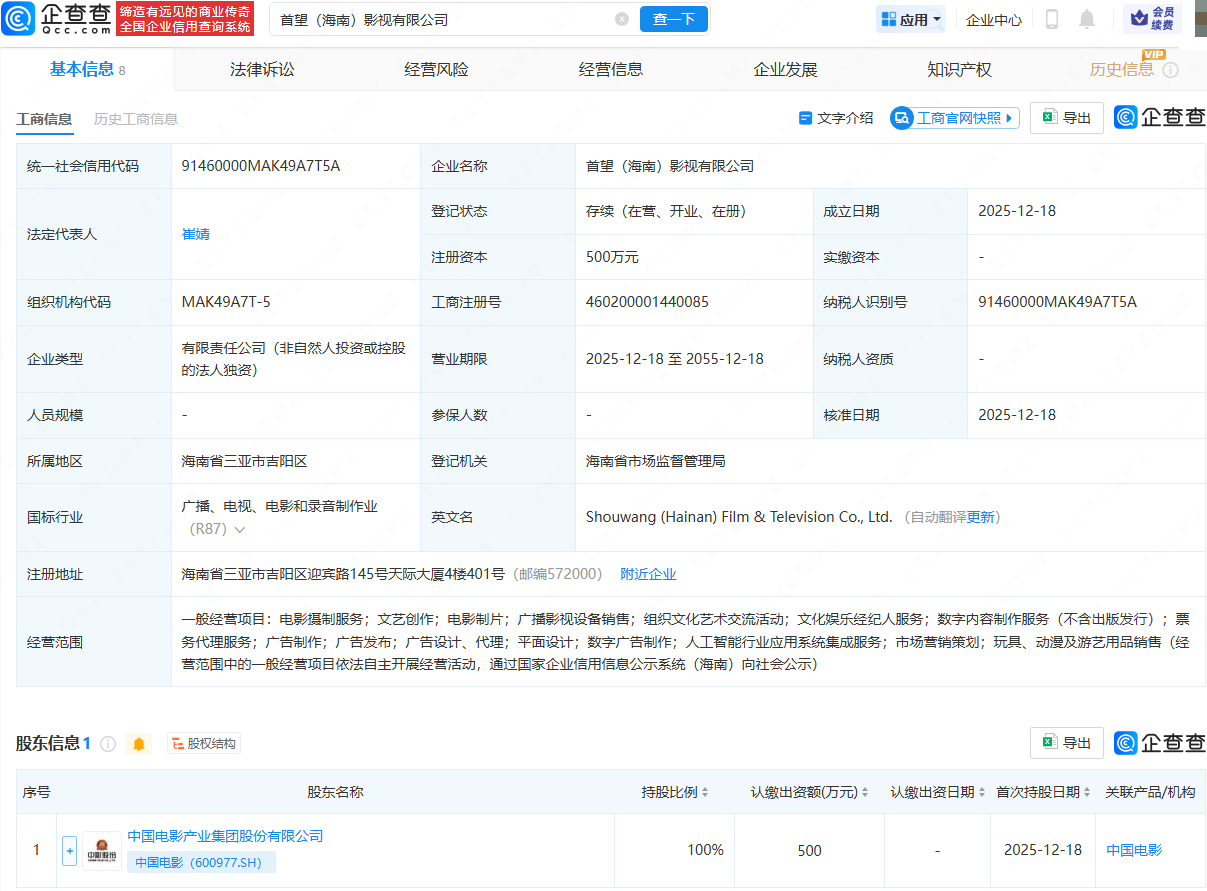Expand the shareholder row with the plus sign
1207x891 pixels.
(x=68, y=850)
